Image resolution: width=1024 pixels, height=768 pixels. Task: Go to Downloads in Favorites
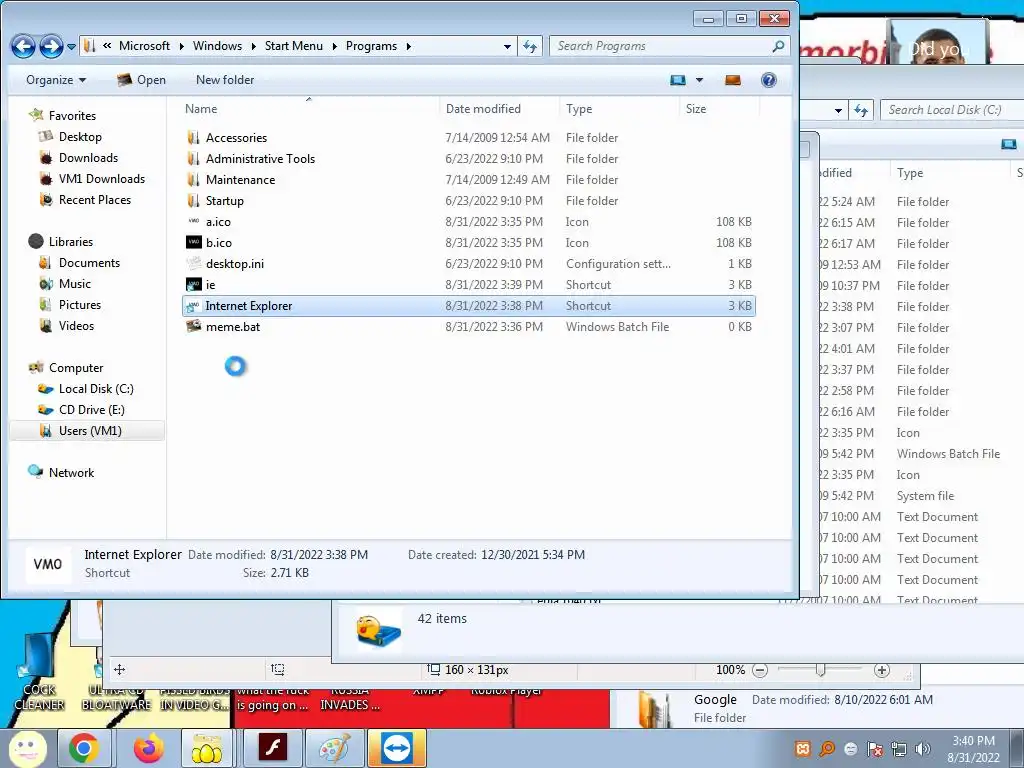coord(88,157)
